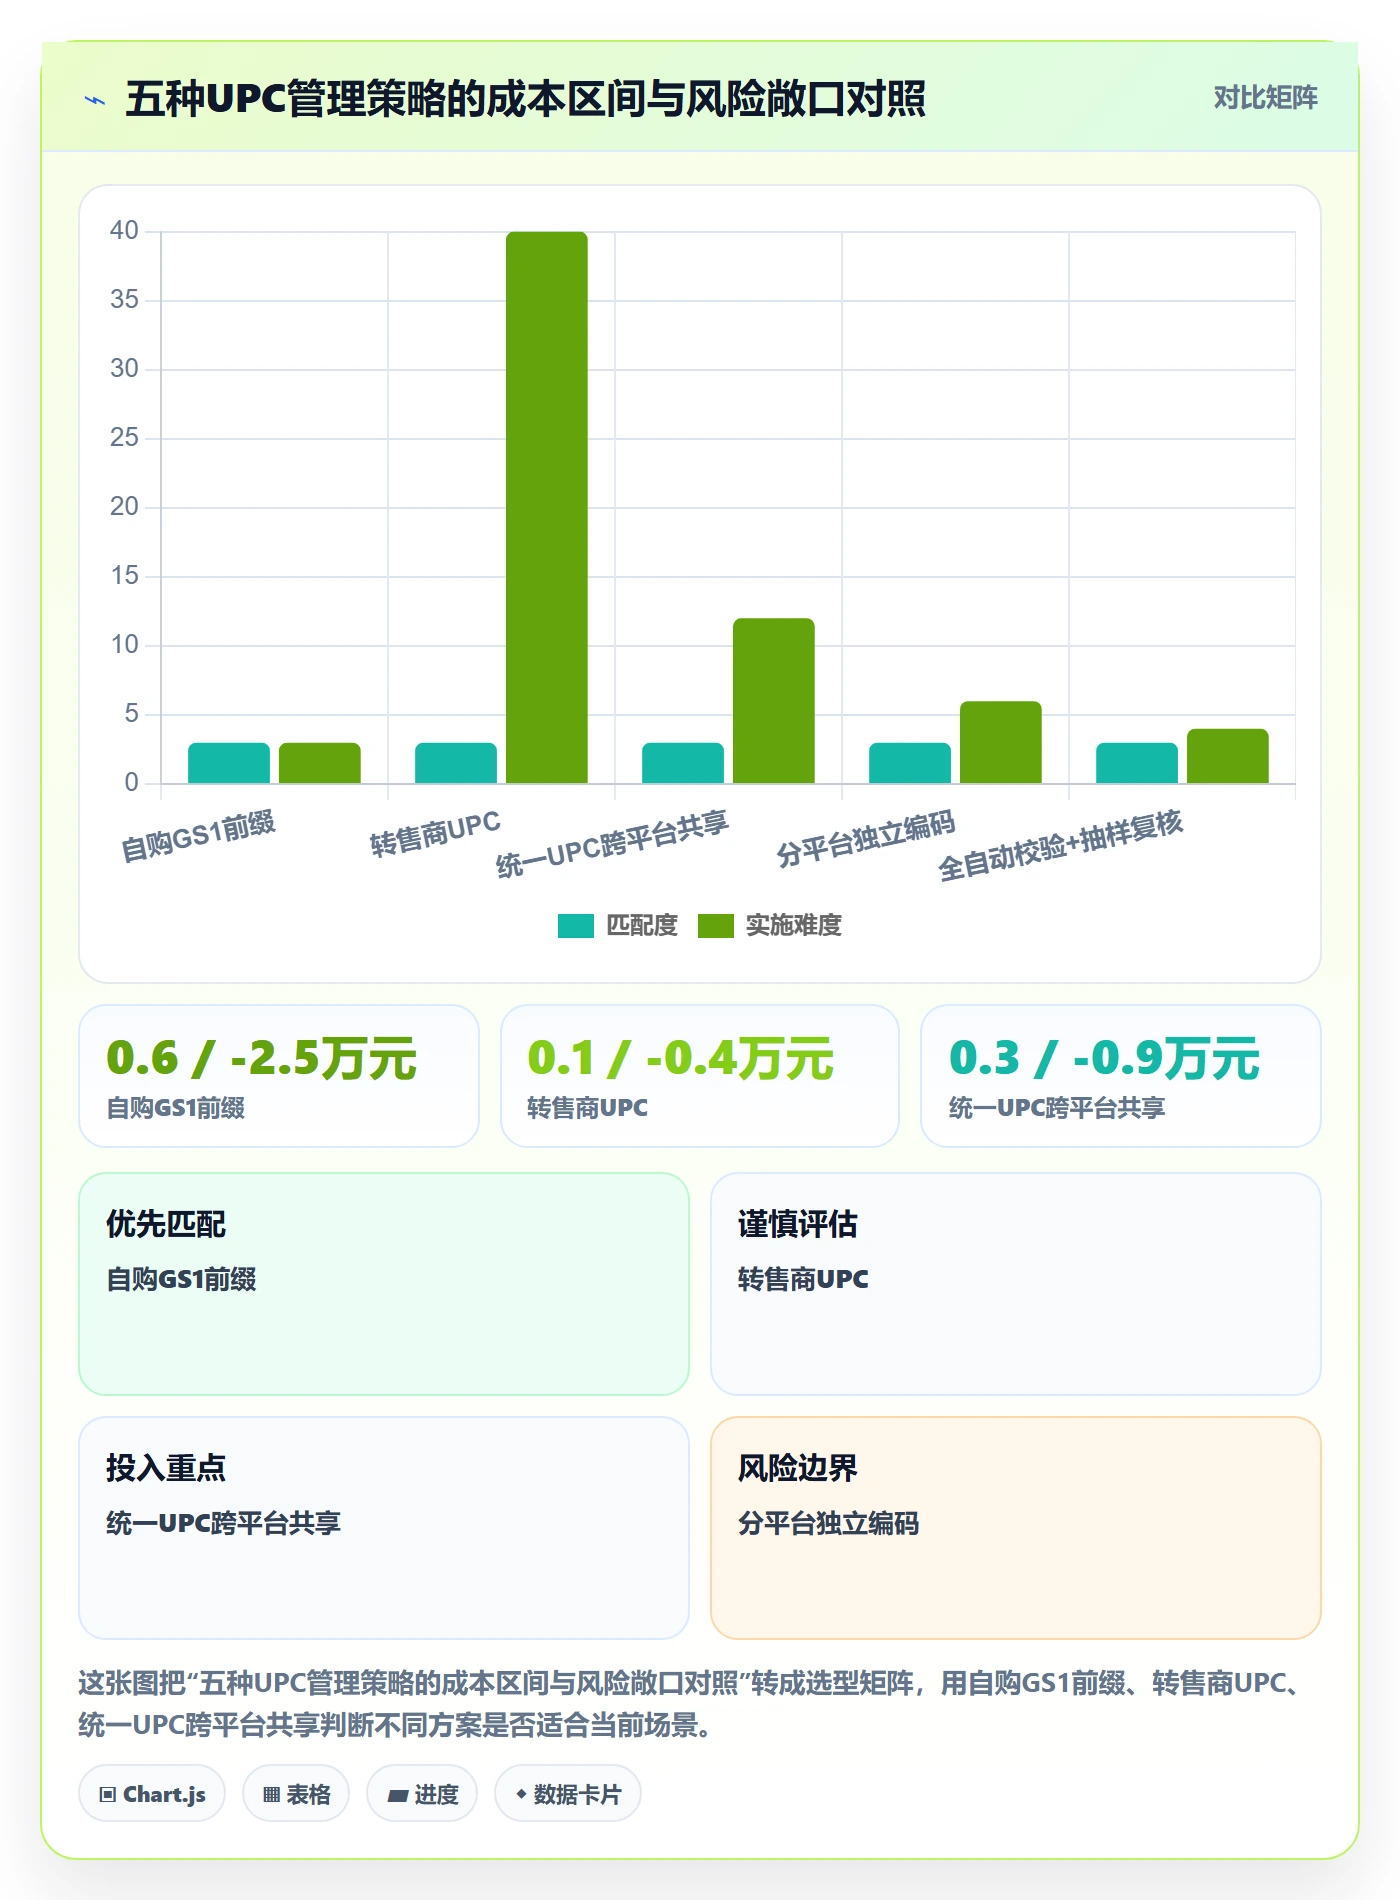The image size is (1400, 1900).
Task: Click the 自购GS1前缀 x-axis label
Action: click(x=198, y=837)
